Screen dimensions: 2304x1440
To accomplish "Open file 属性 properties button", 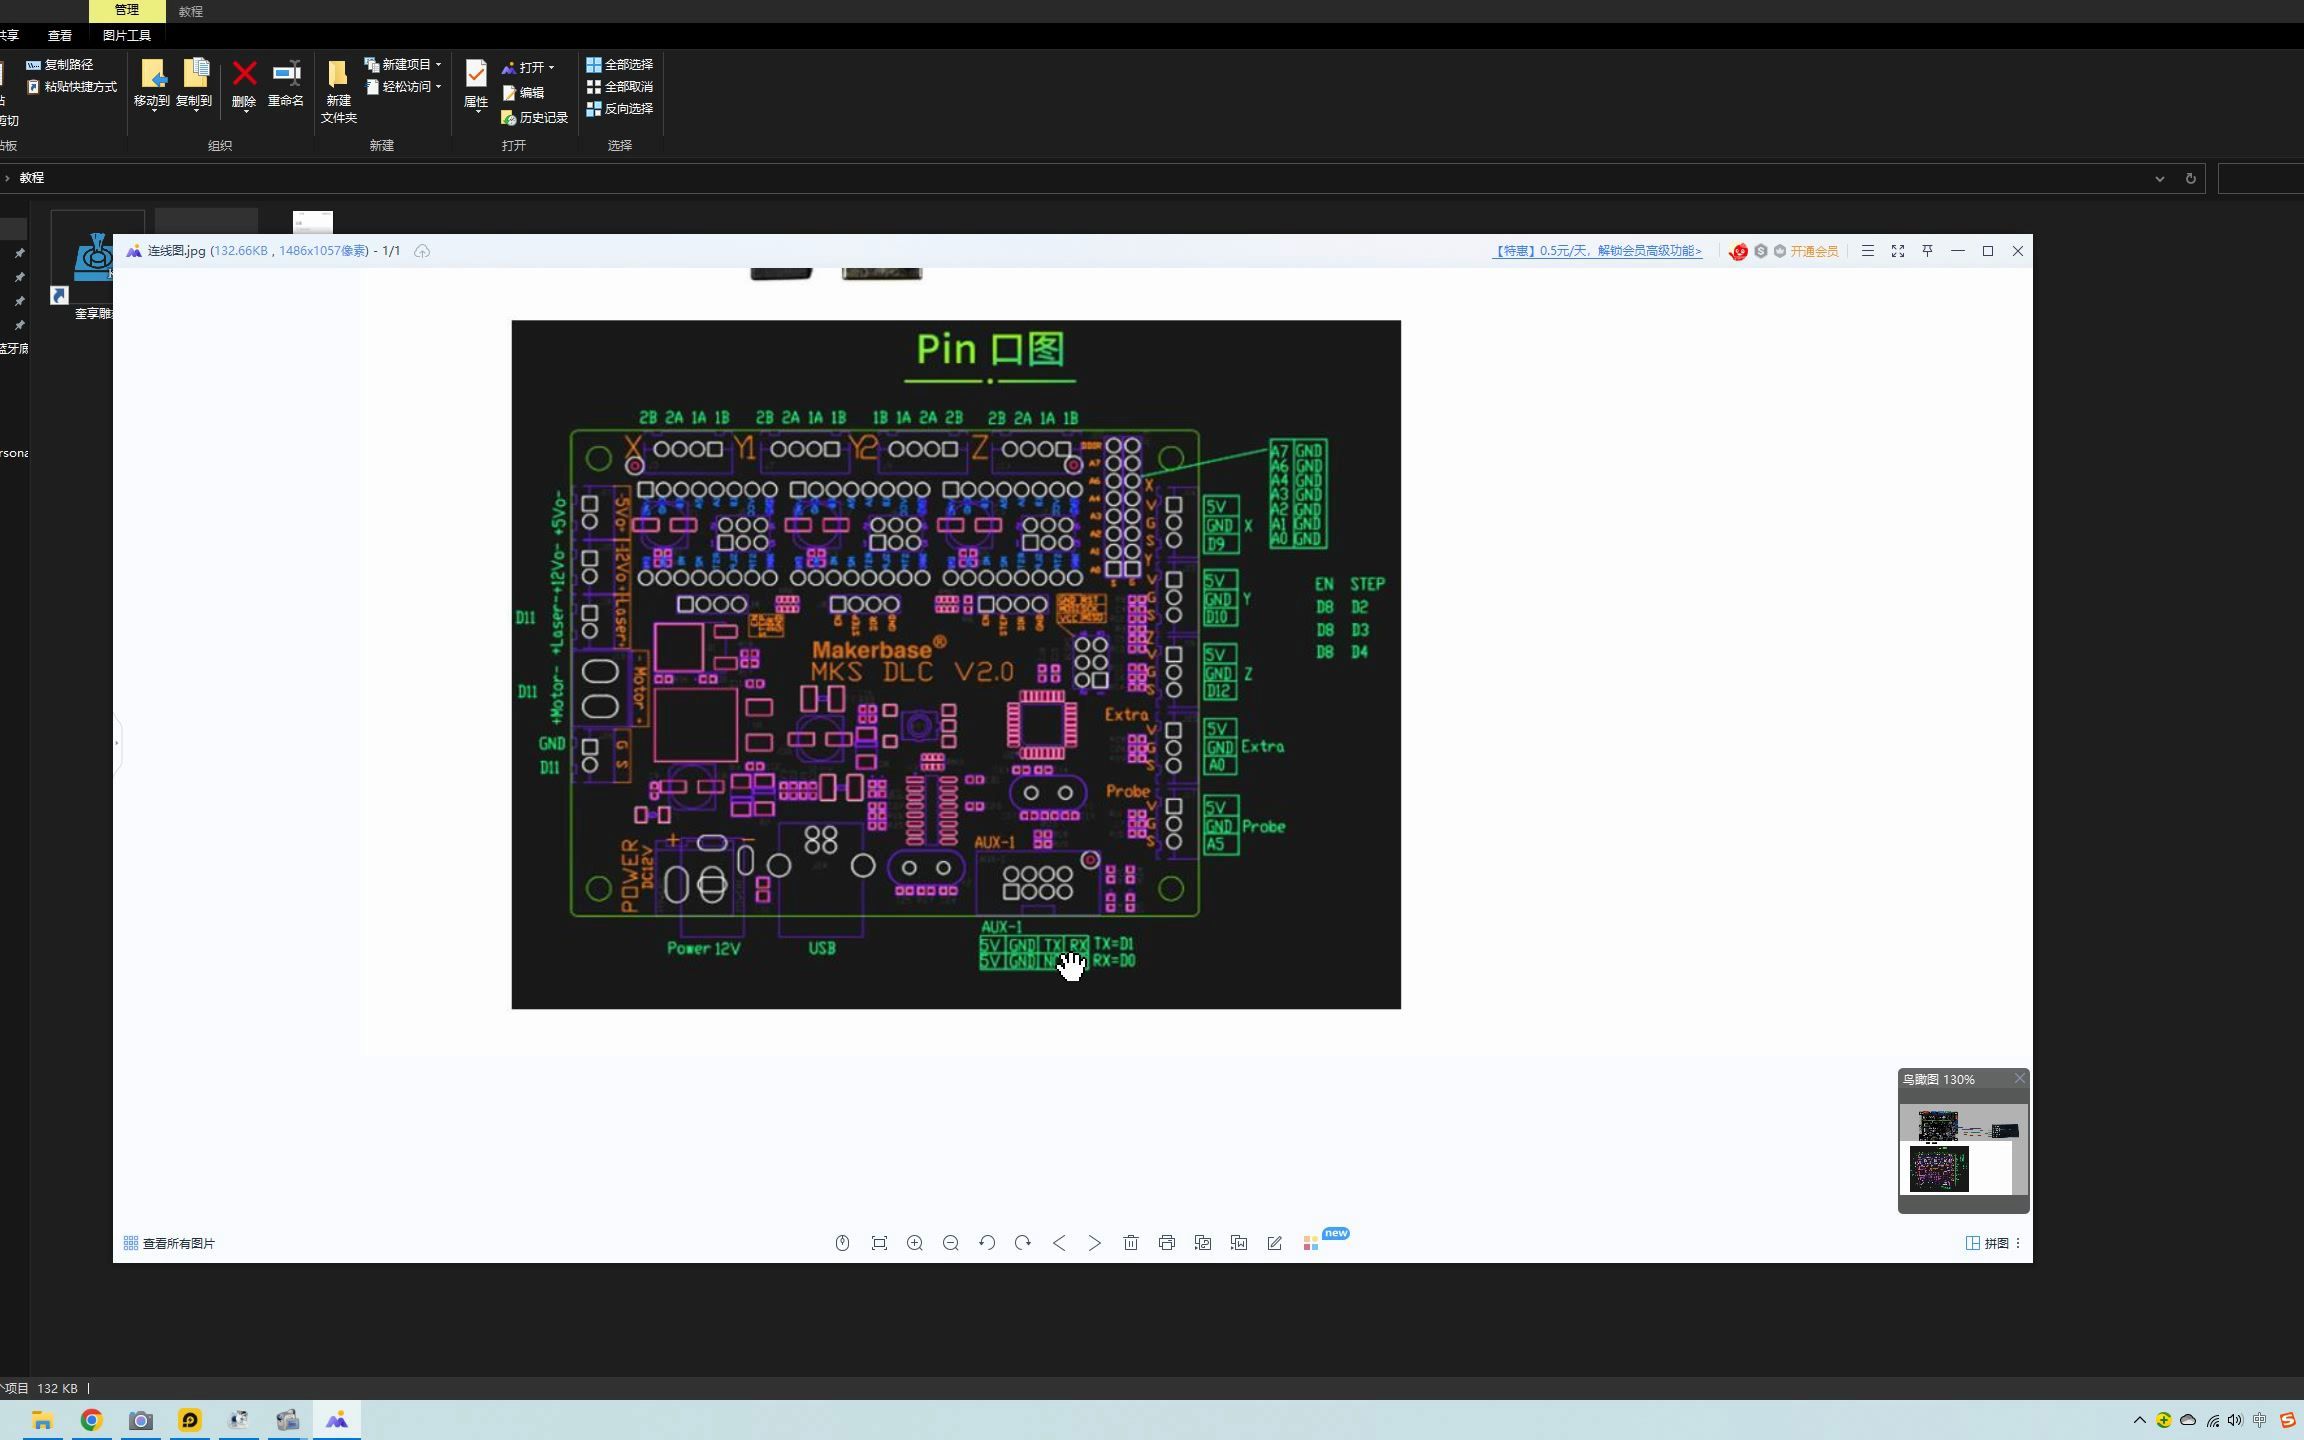I will [x=476, y=85].
